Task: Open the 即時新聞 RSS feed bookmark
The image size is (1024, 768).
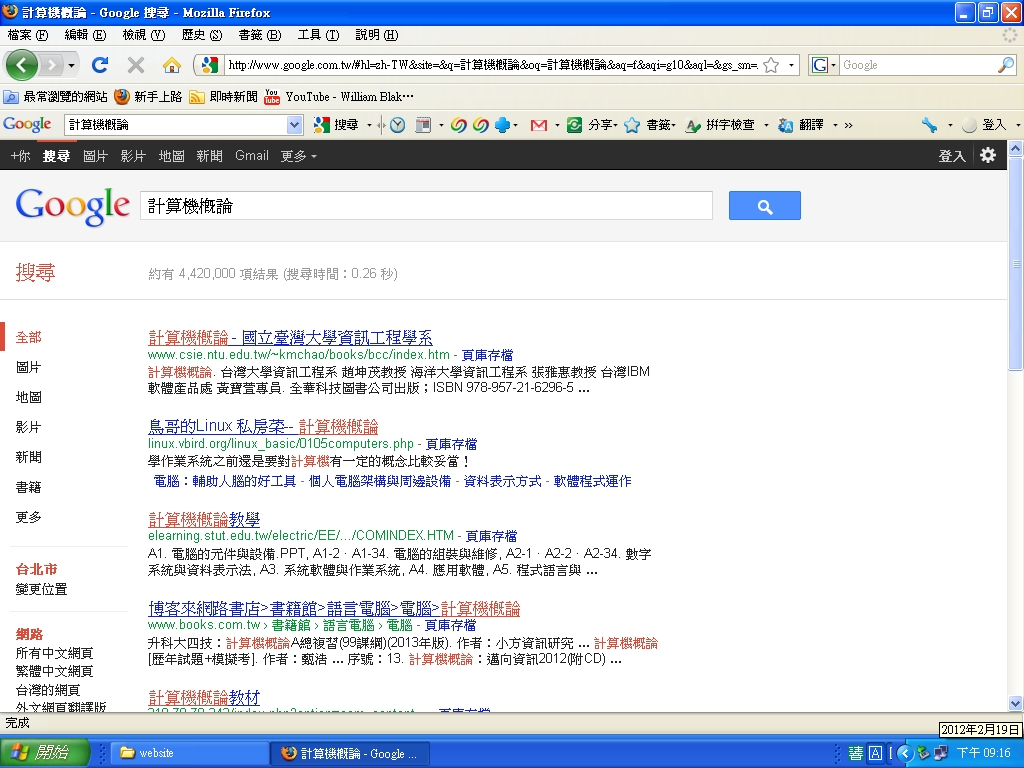Action: click(223, 97)
